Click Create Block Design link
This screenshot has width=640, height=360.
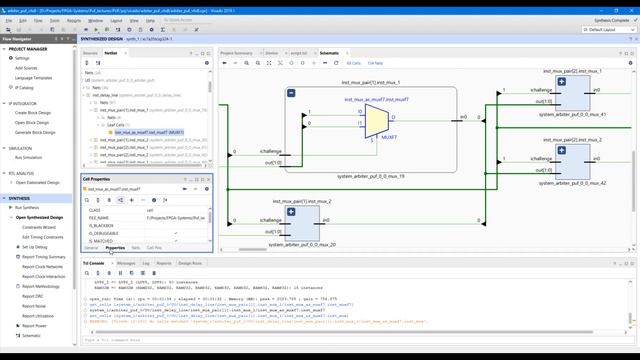33,113
